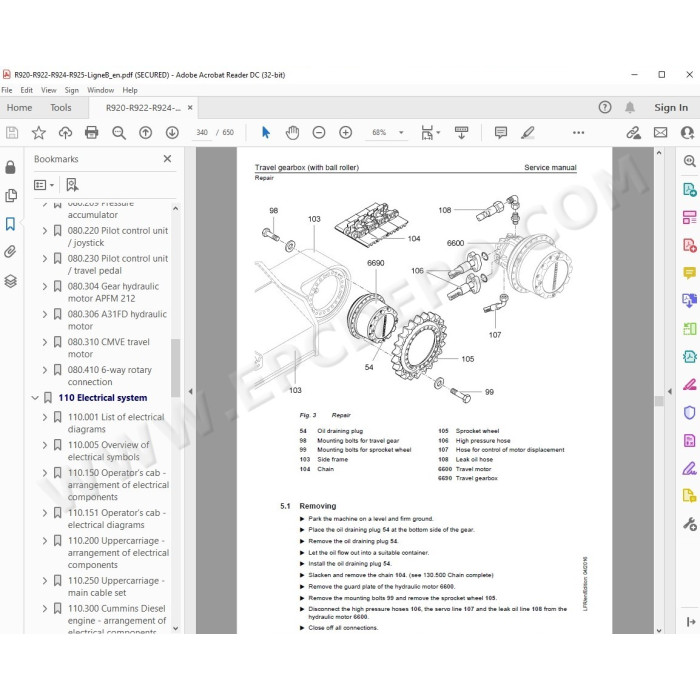Add document to favorites with star icon
Screen dimensions: 700x700
coord(39,133)
